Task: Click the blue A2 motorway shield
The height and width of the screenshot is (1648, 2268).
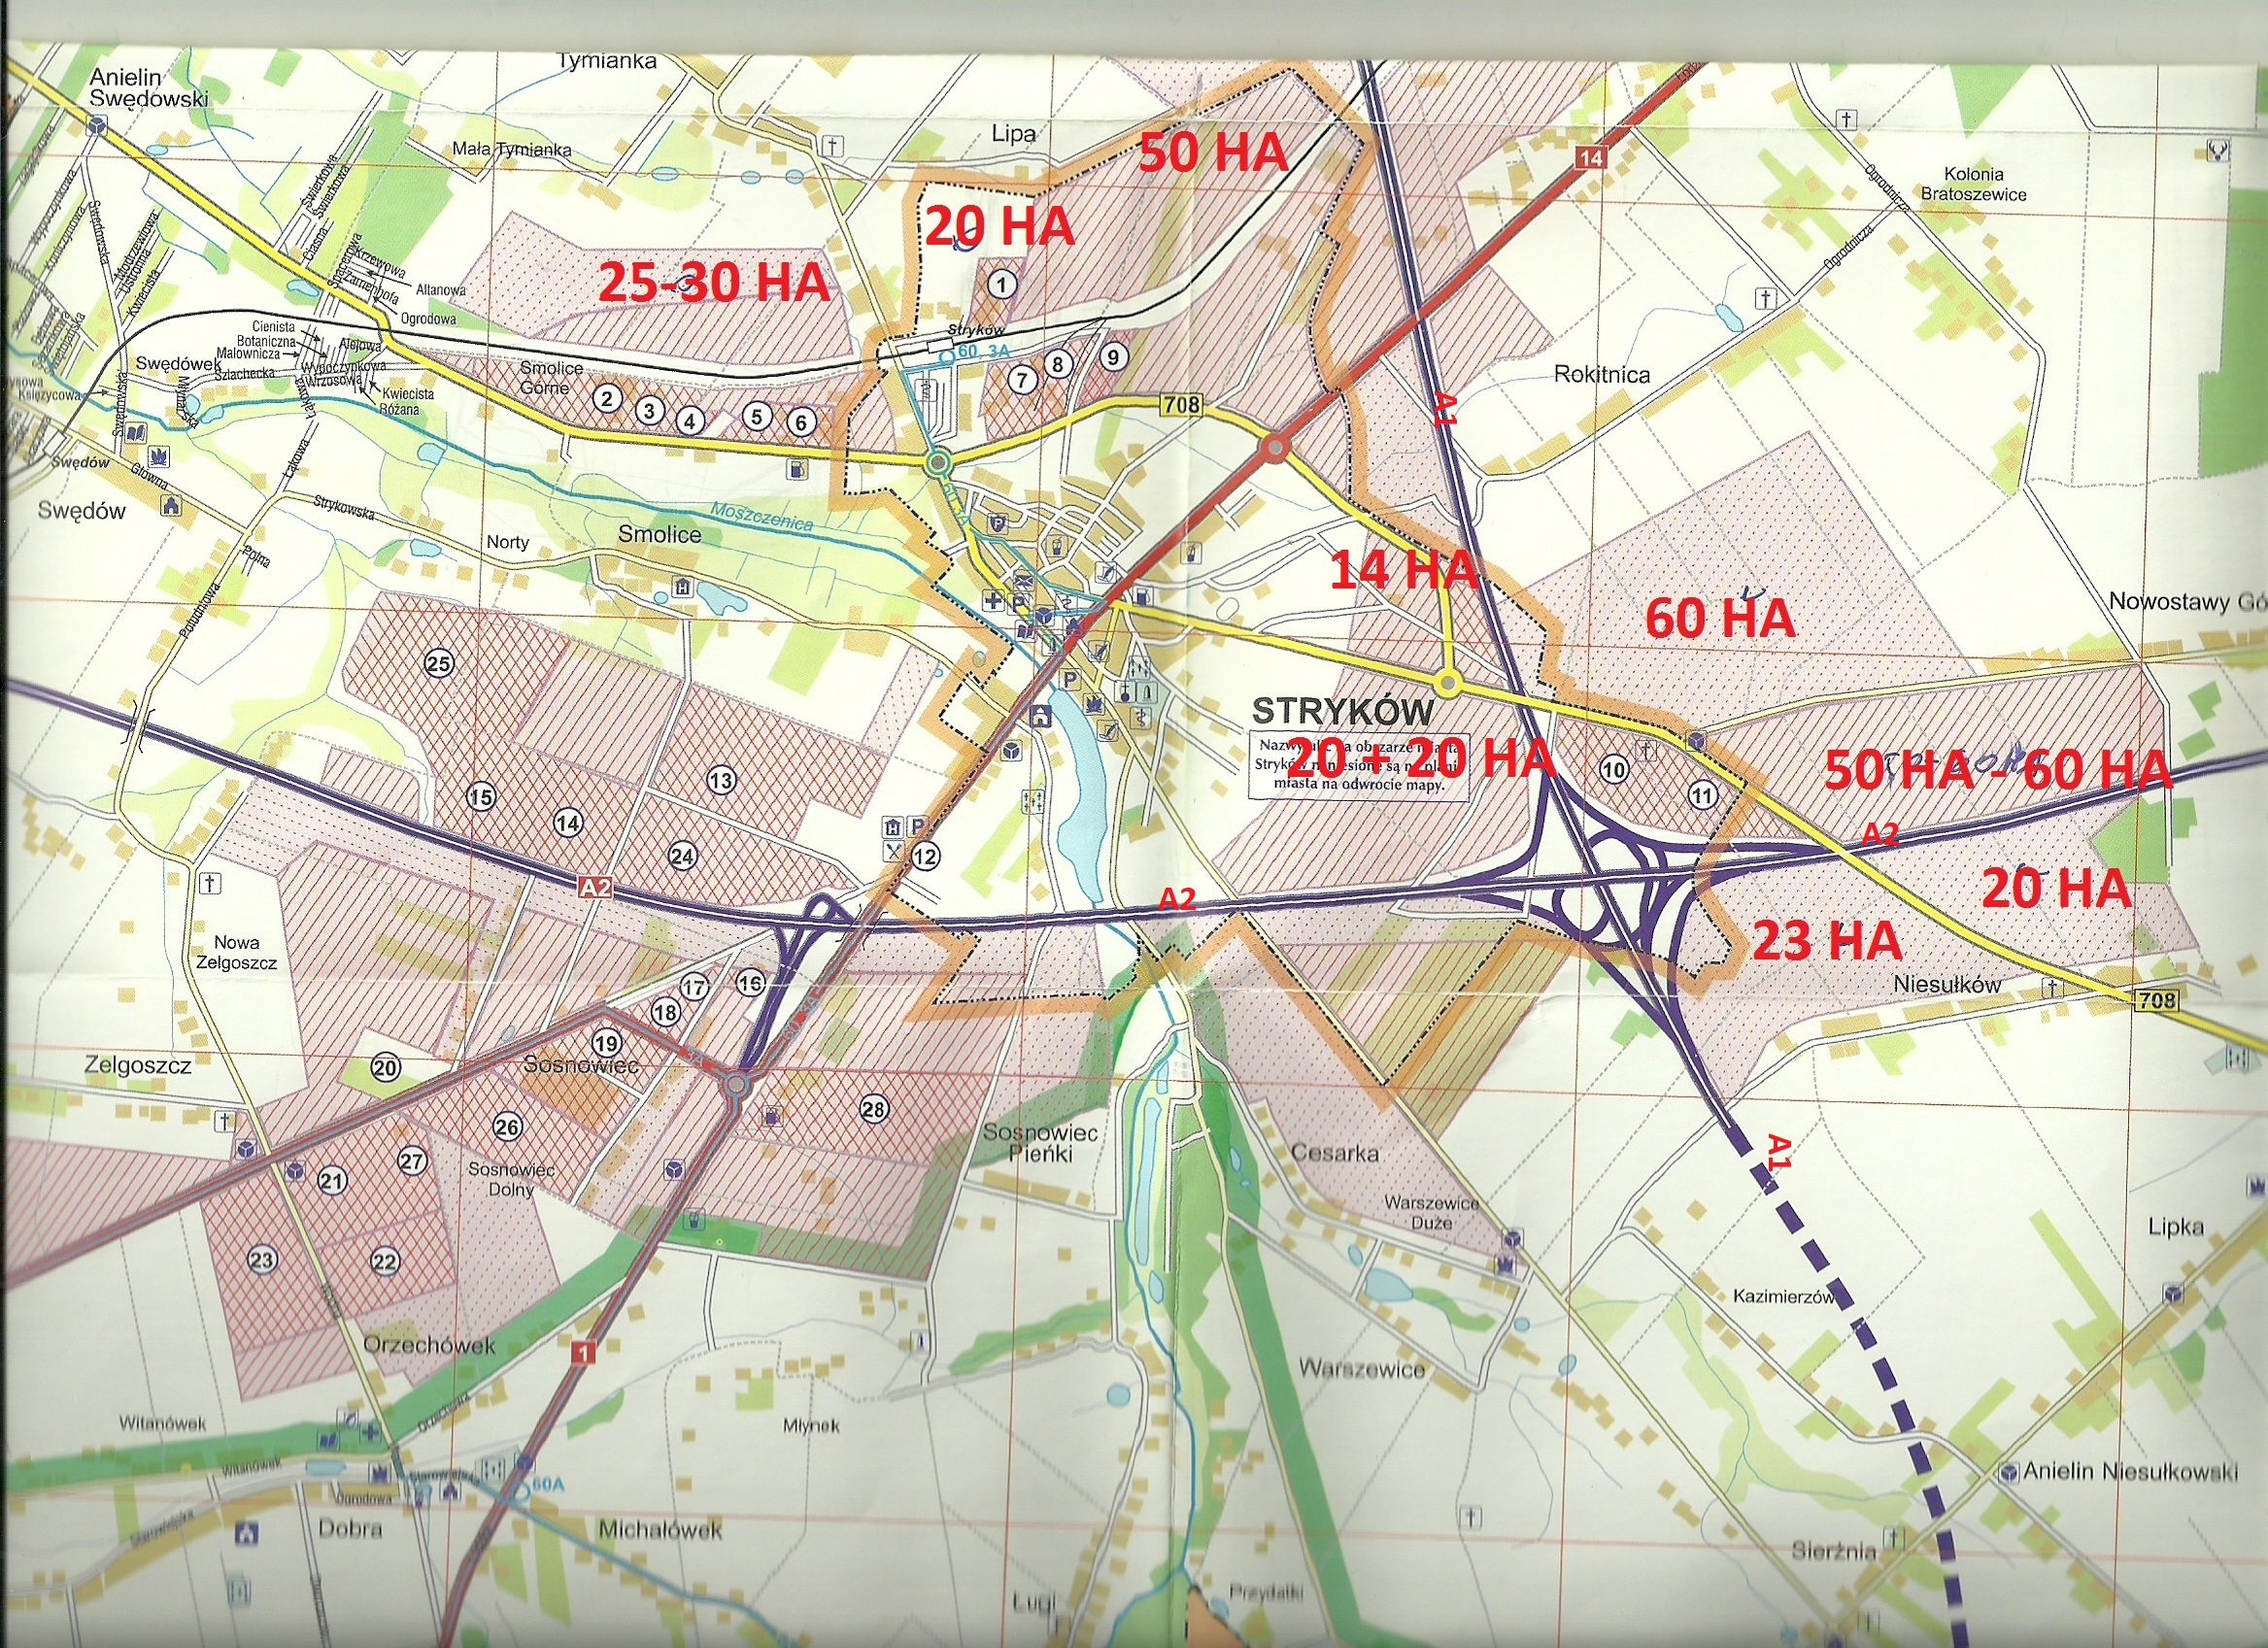Action: [x=595, y=887]
